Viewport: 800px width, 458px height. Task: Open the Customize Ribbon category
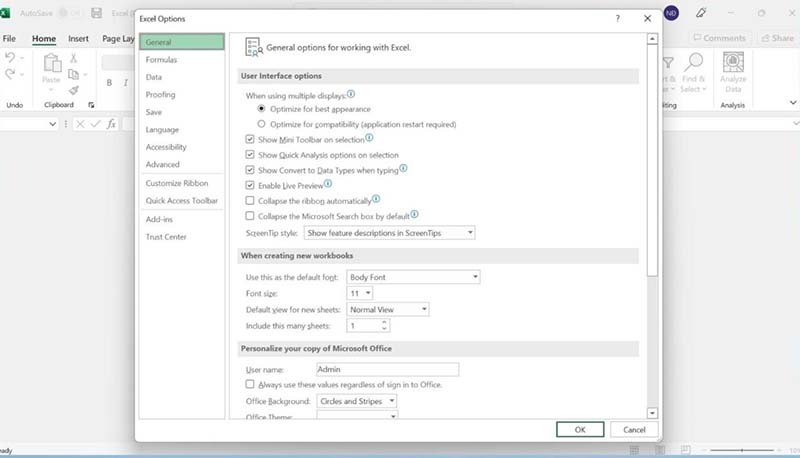182,183
